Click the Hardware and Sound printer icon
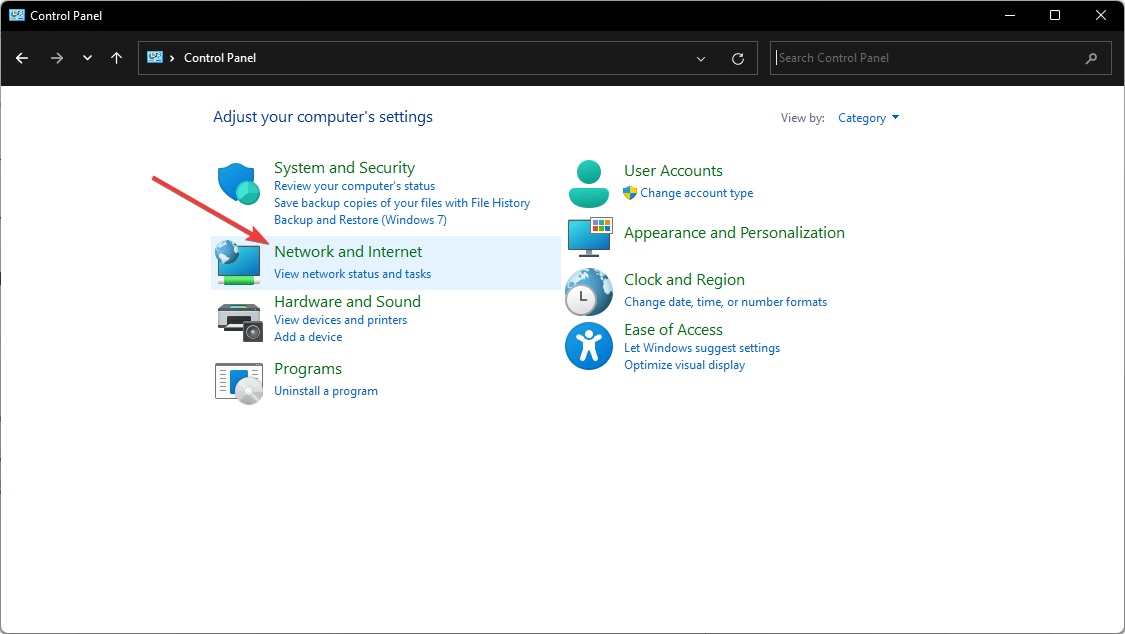The height and width of the screenshot is (634, 1125). point(239,319)
